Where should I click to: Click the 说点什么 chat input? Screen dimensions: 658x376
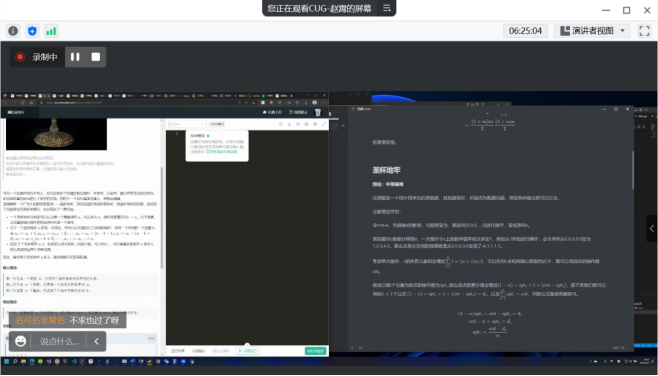pyautogui.click(x=59, y=342)
